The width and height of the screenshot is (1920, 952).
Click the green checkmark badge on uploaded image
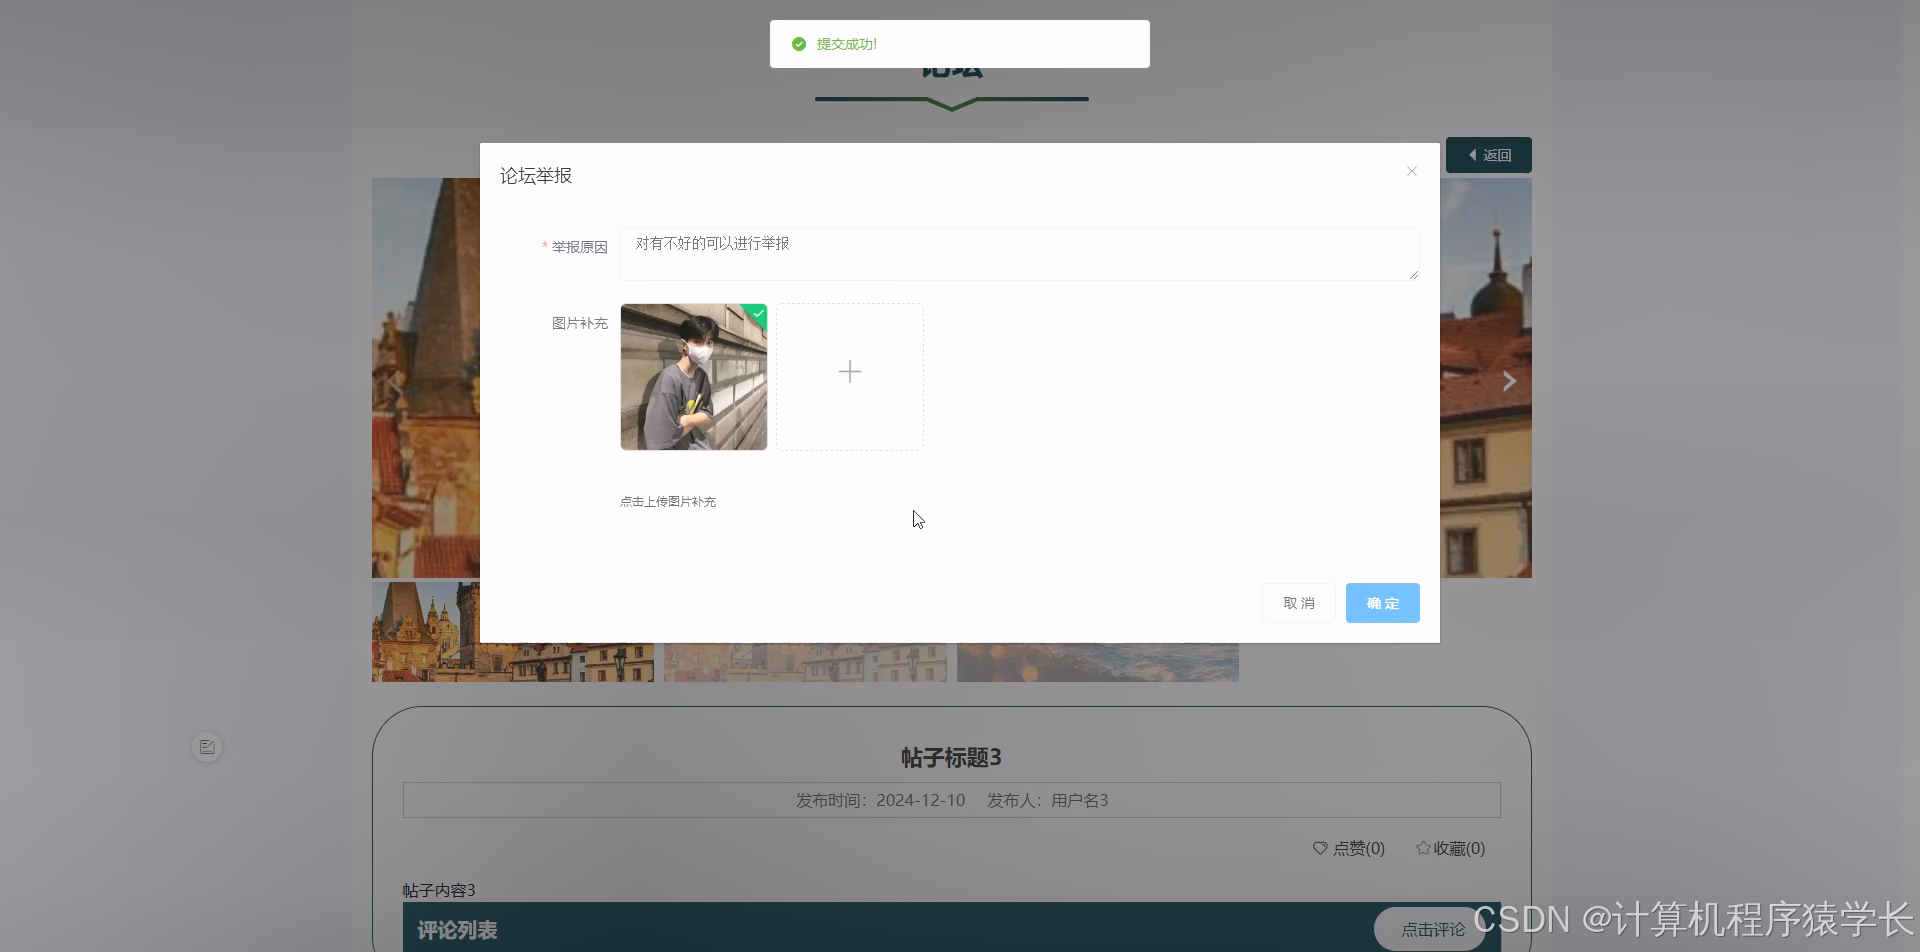(758, 313)
